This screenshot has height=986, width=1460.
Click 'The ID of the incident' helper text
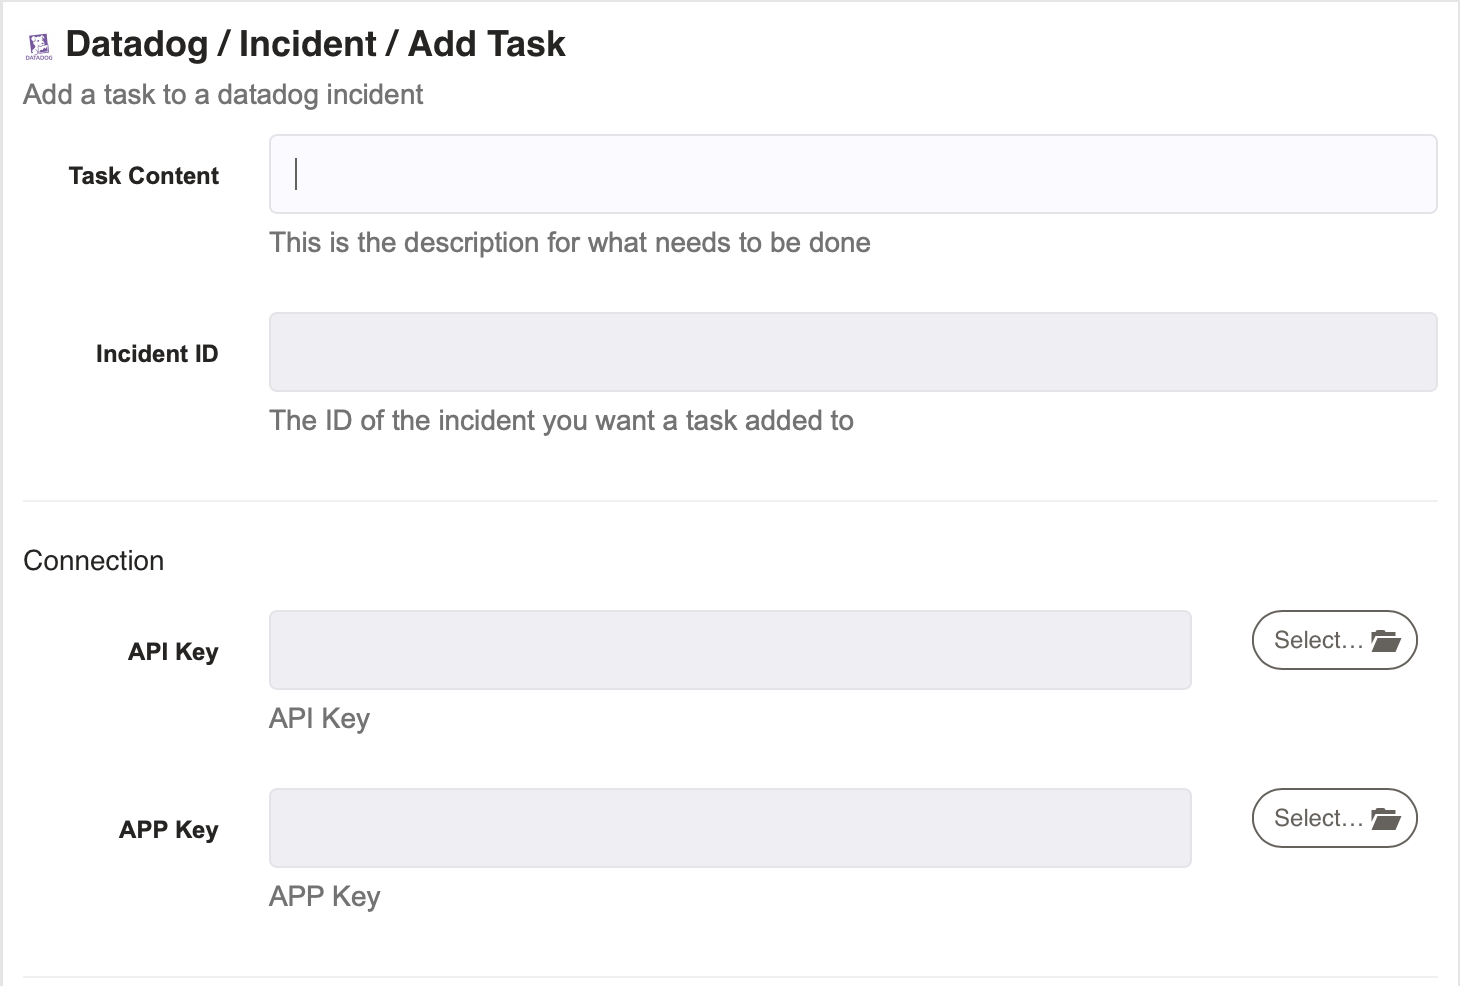coord(561,420)
